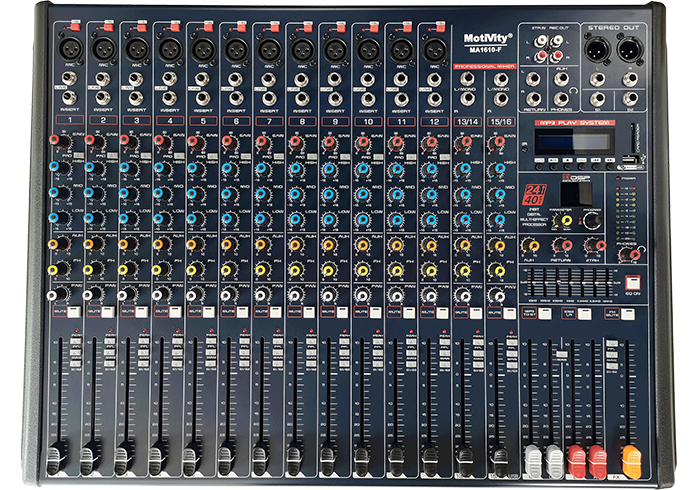
Task: Click the orange FX master fader
Action: pyautogui.click(x=631, y=460)
